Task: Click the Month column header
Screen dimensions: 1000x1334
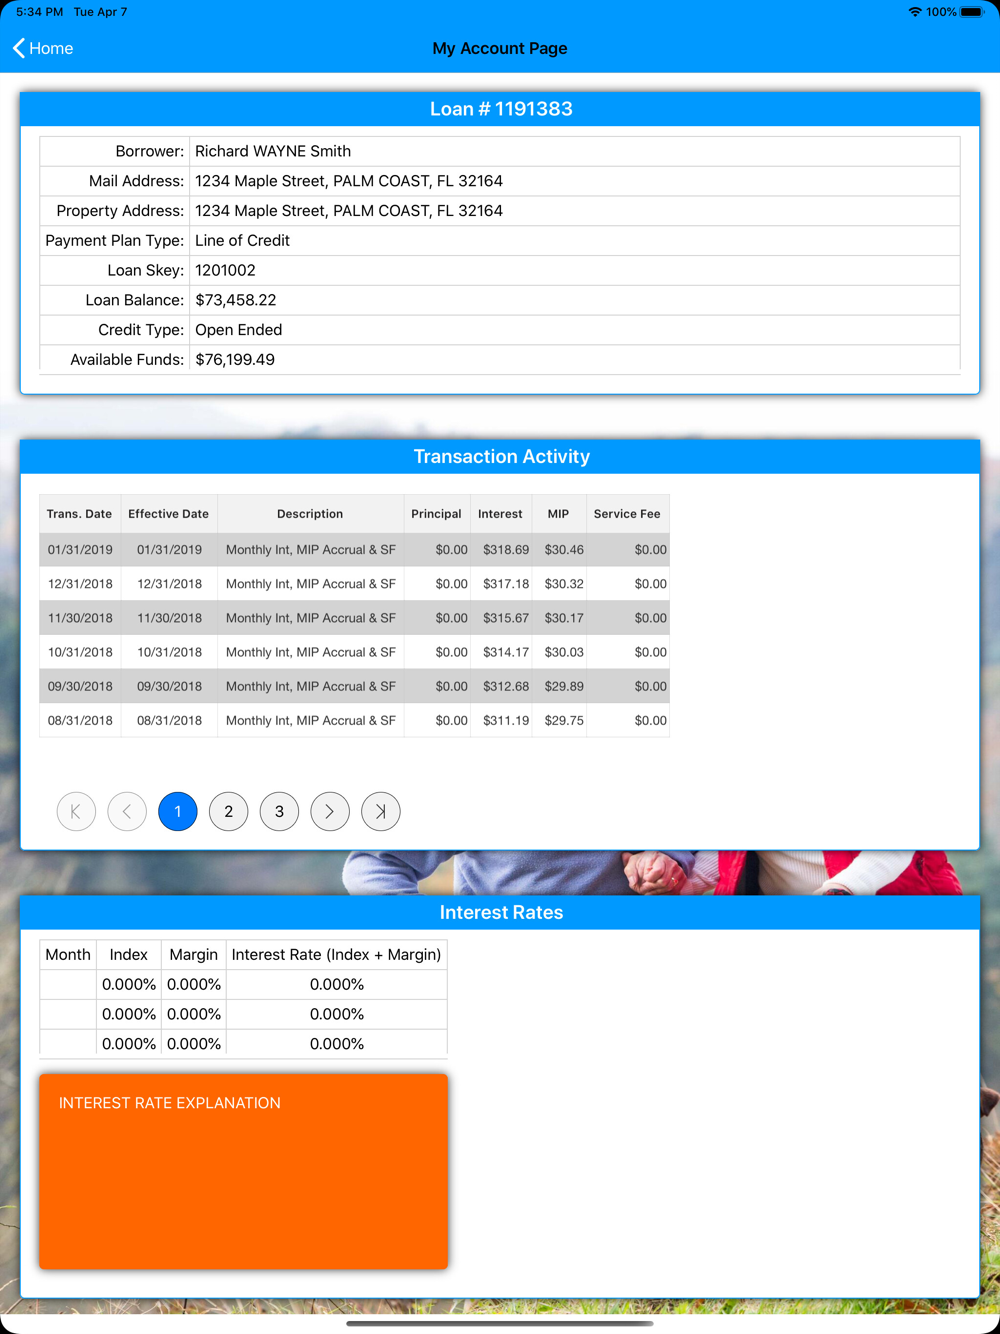Action: 68,955
